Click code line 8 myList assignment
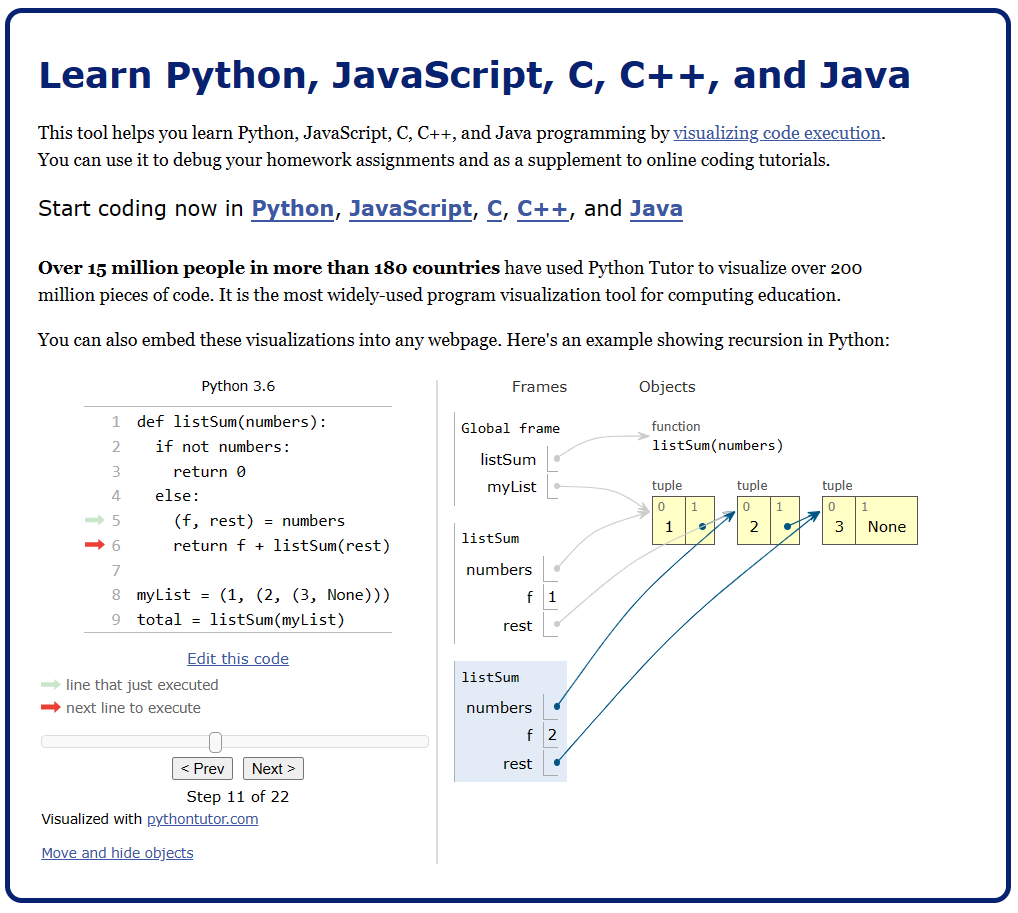 click(263, 595)
